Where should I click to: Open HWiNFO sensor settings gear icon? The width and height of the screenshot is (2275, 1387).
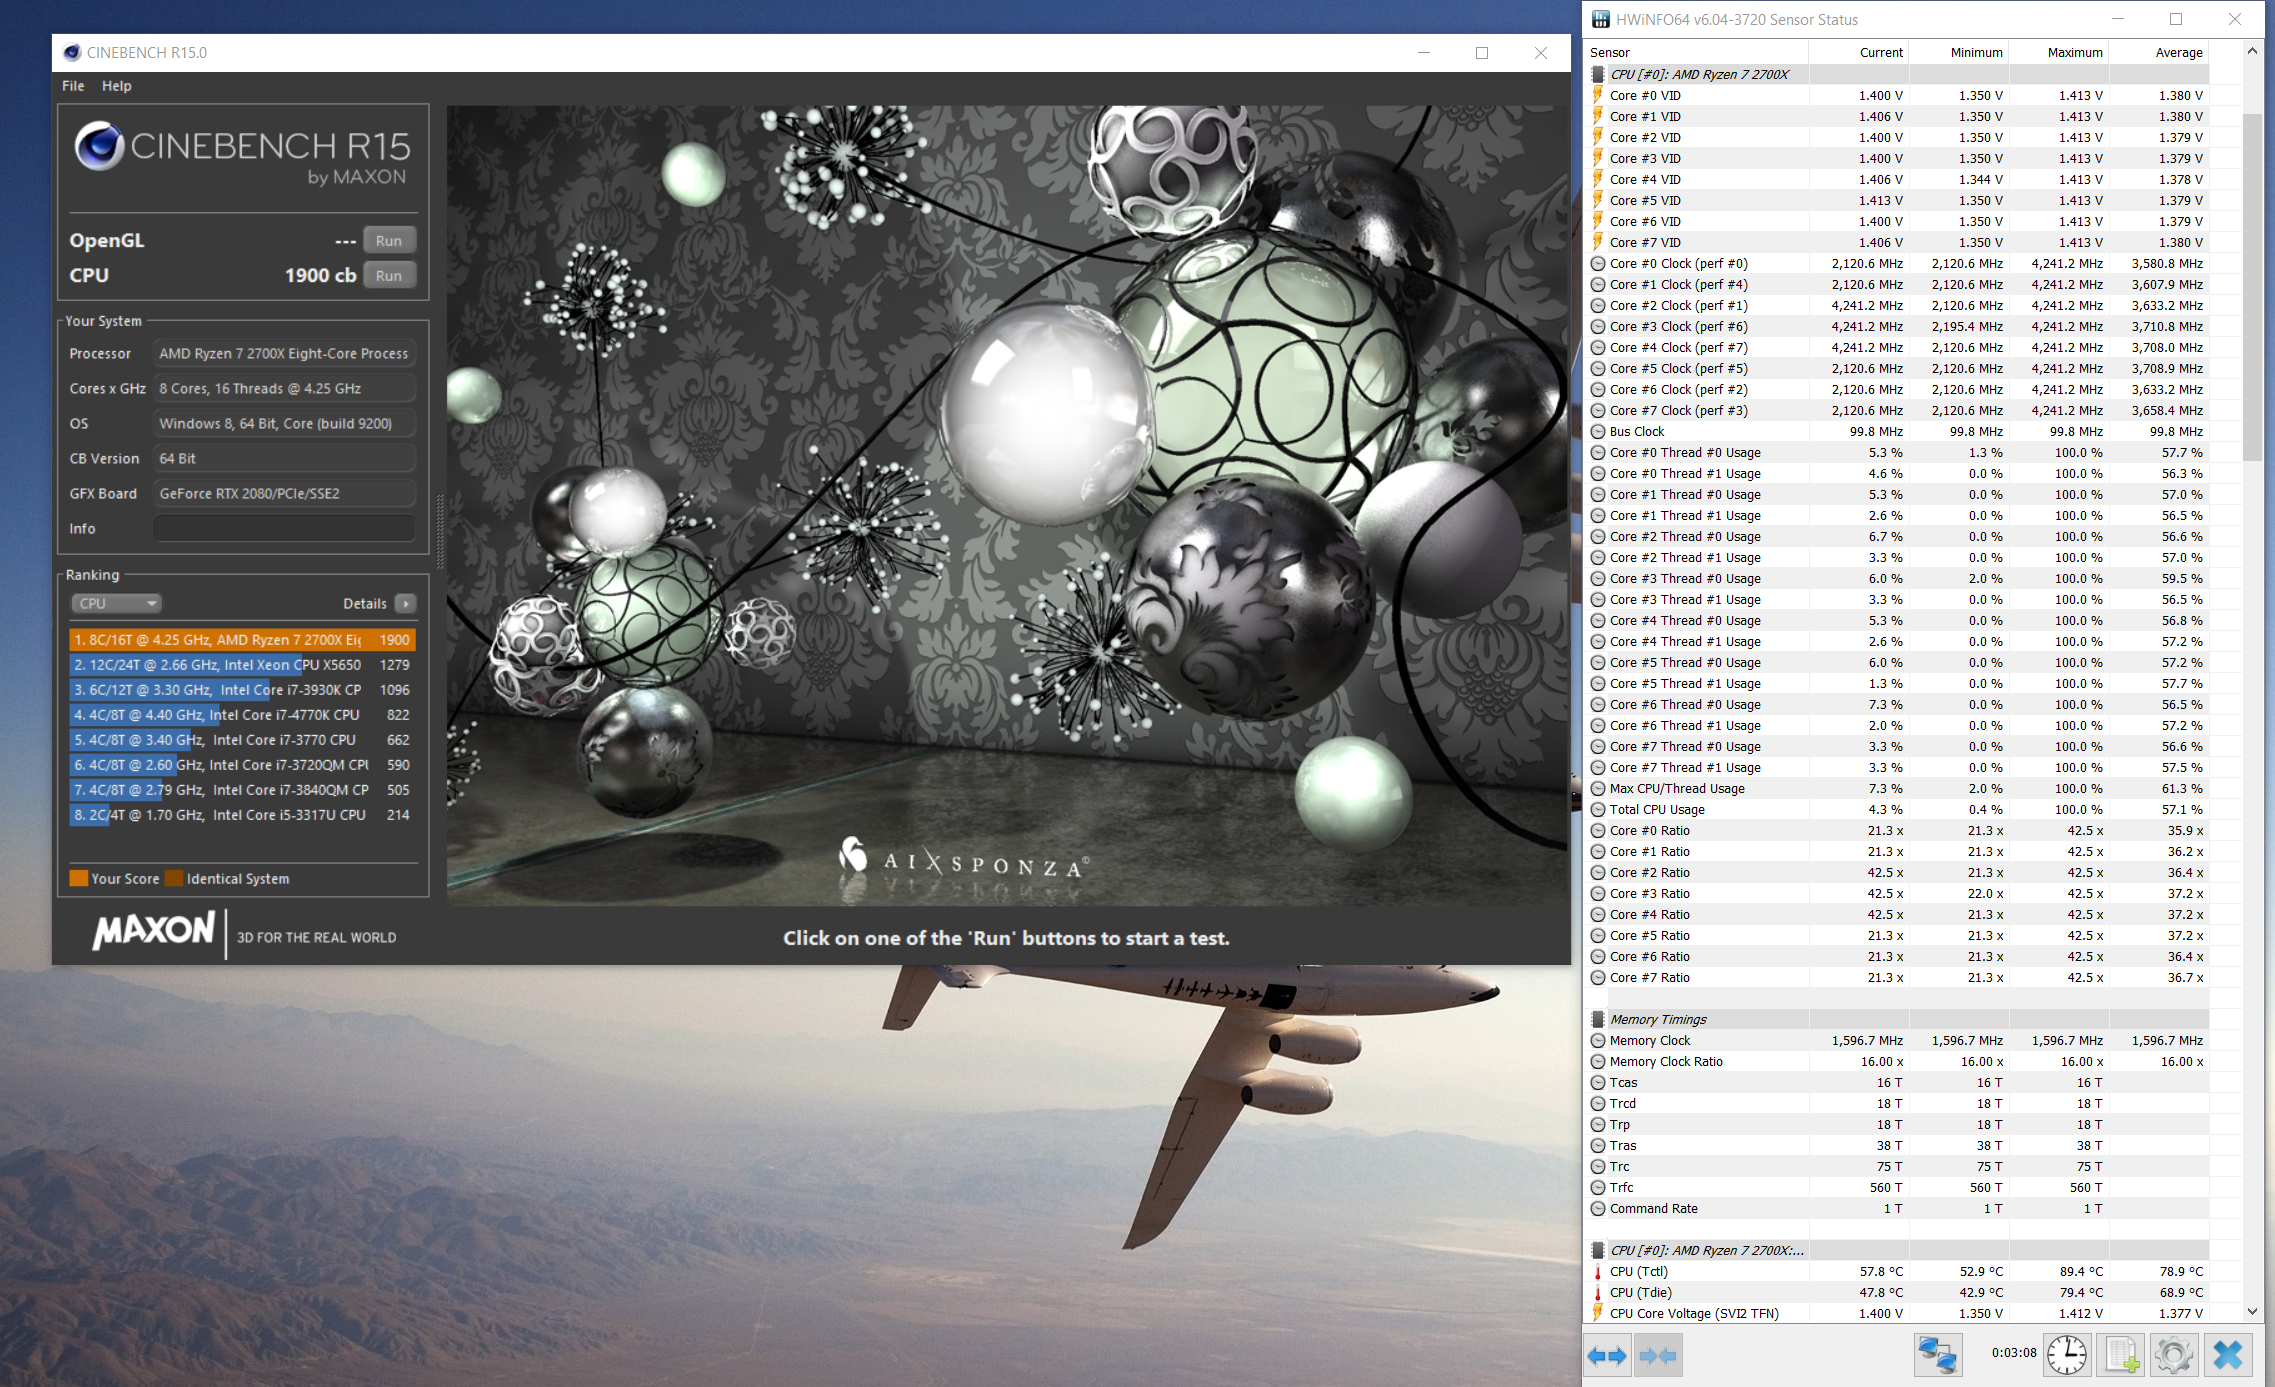pyautogui.click(x=2174, y=1356)
